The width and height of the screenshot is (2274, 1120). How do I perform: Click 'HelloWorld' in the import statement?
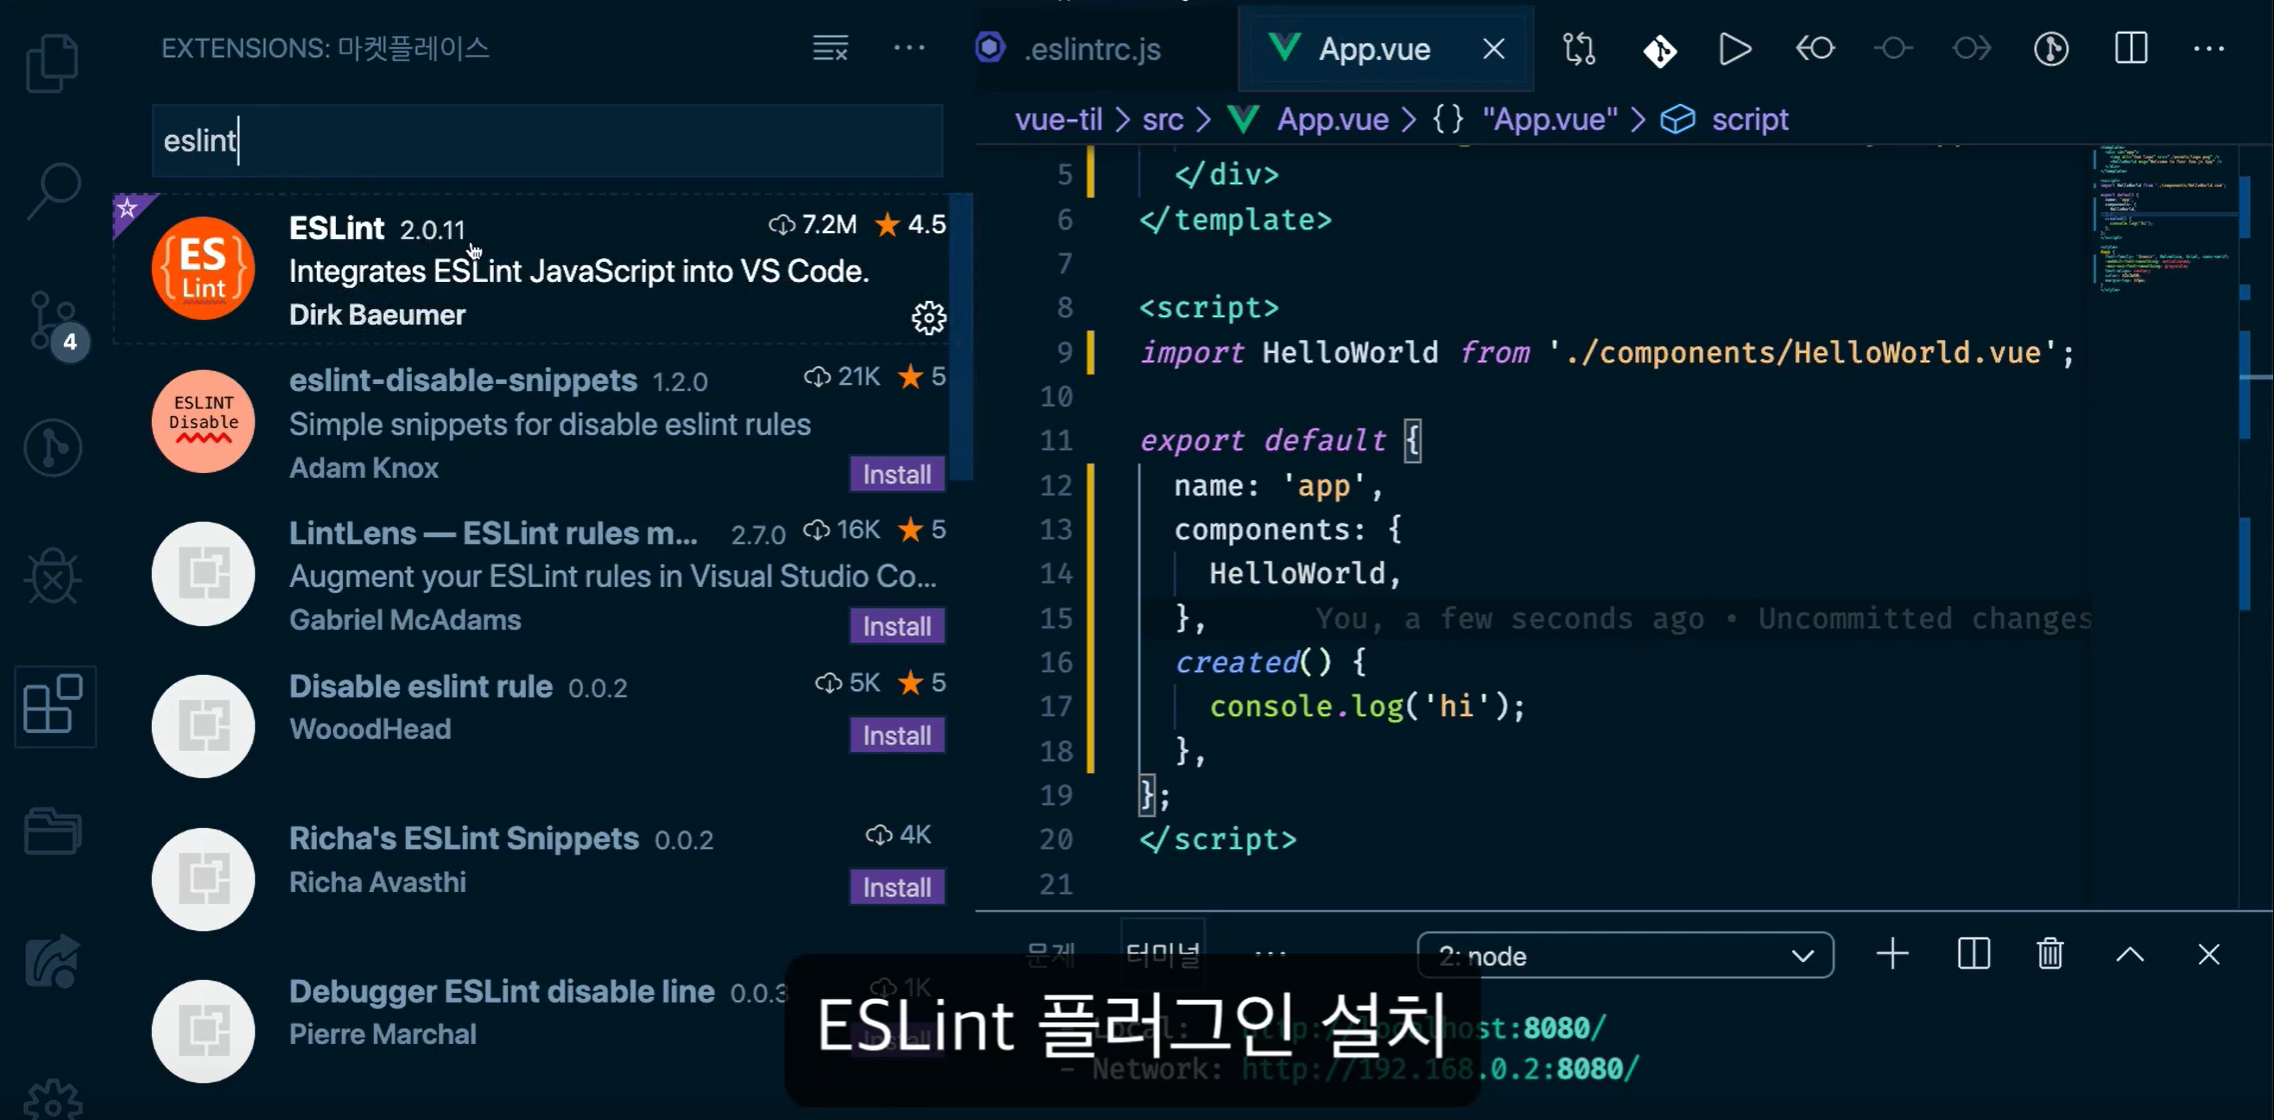1350,352
